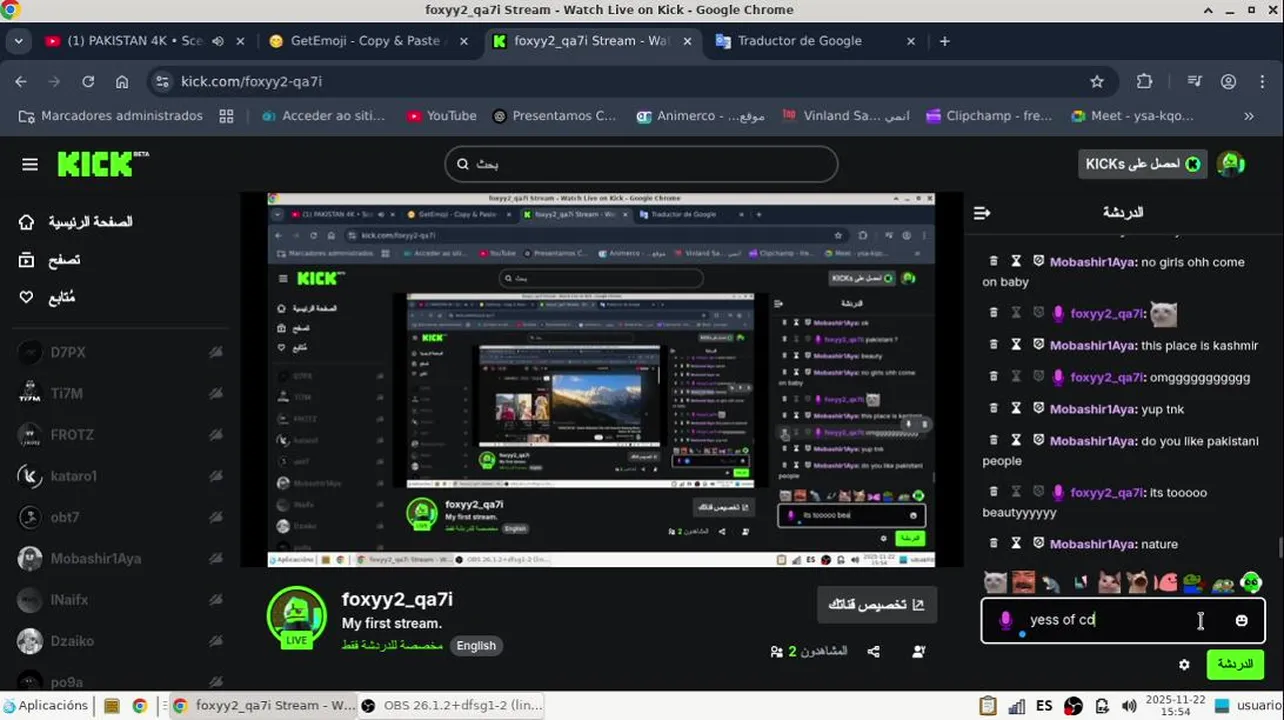Open Dzaiko channel in the sidebar
Screen dimensions: 1284x720
click(121, 641)
